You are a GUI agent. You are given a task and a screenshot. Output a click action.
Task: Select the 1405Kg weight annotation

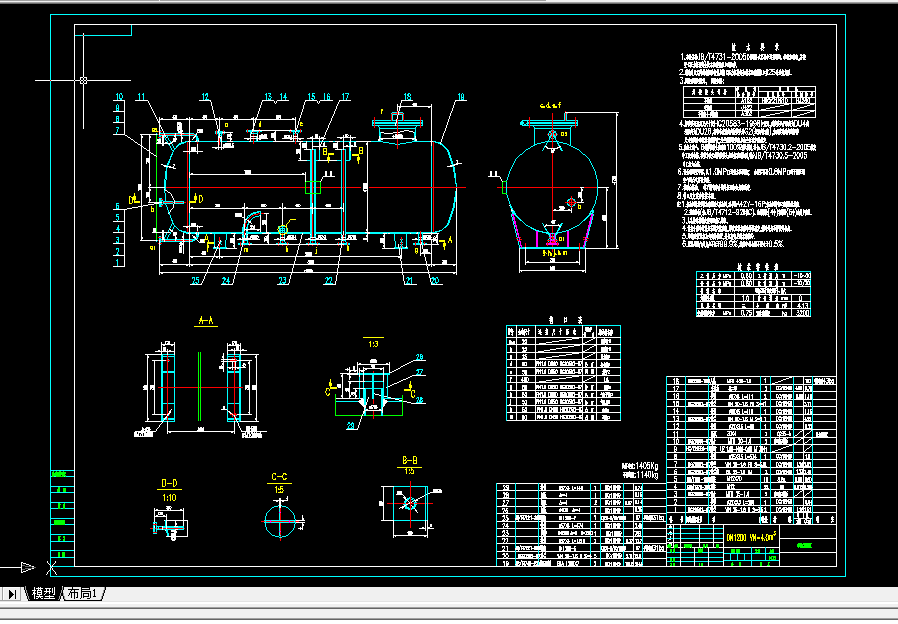pos(640,466)
